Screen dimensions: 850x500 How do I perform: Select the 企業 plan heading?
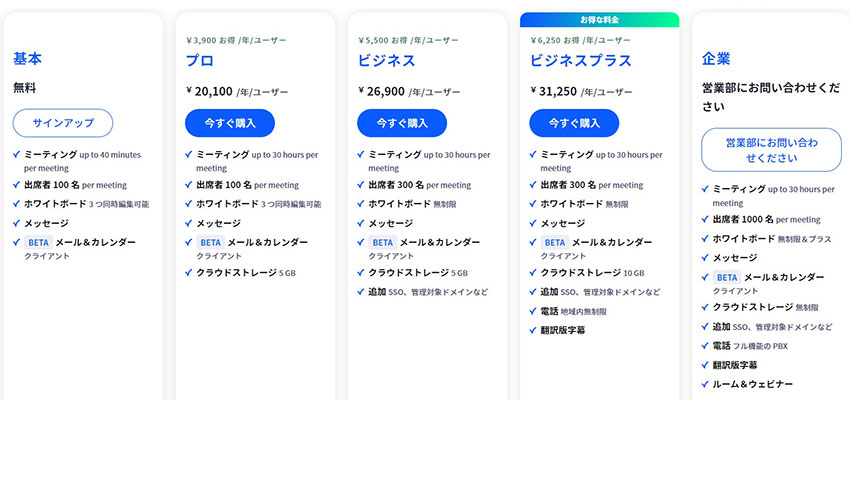[716, 59]
